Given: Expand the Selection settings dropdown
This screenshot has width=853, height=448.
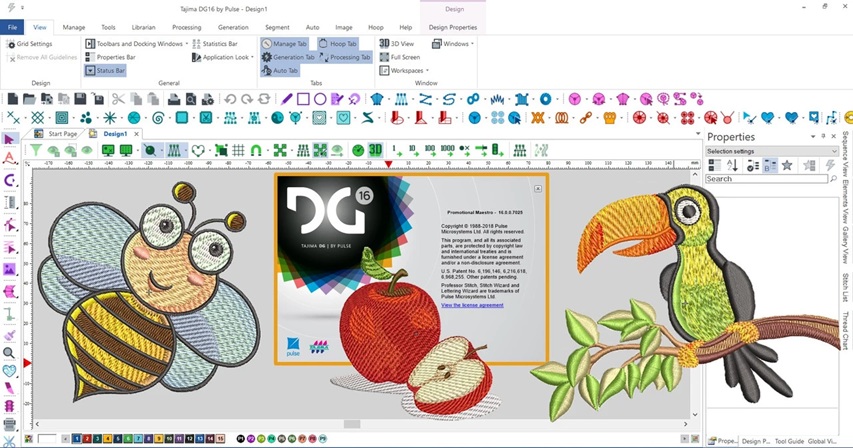Looking at the screenshot, I should pyautogui.click(x=771, y=151).
